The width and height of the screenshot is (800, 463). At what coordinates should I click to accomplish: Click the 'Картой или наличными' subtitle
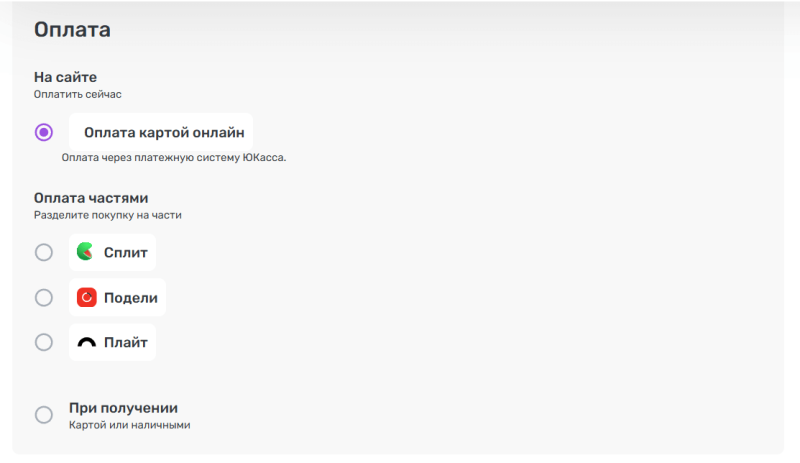pyautogui.click(x=129, y=425)
